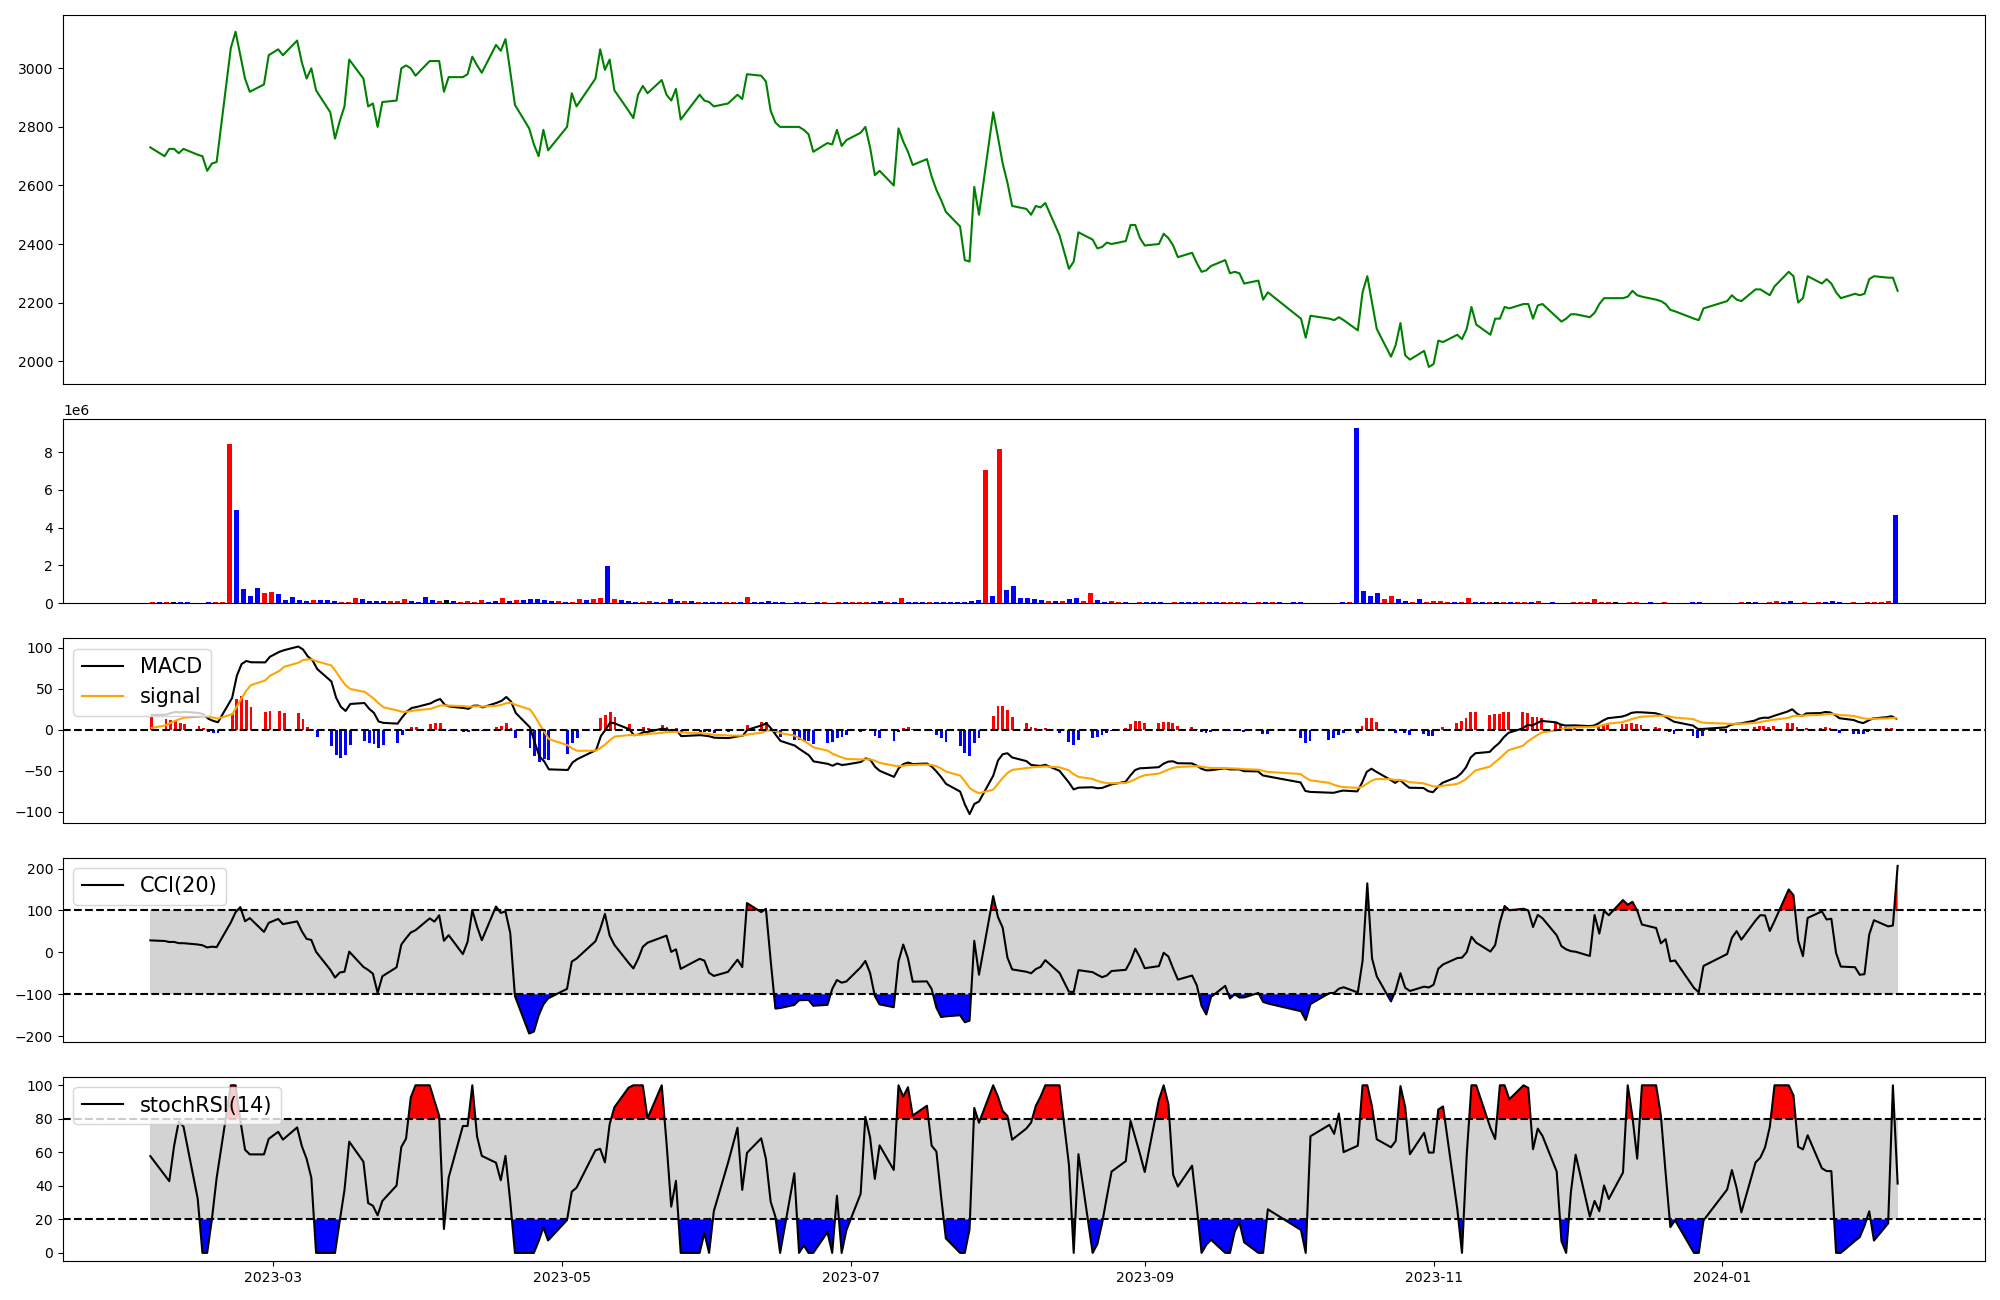The image size is (2000, 1300).
Task: Click the CCI(20) legend label
Action: point(178,885)
